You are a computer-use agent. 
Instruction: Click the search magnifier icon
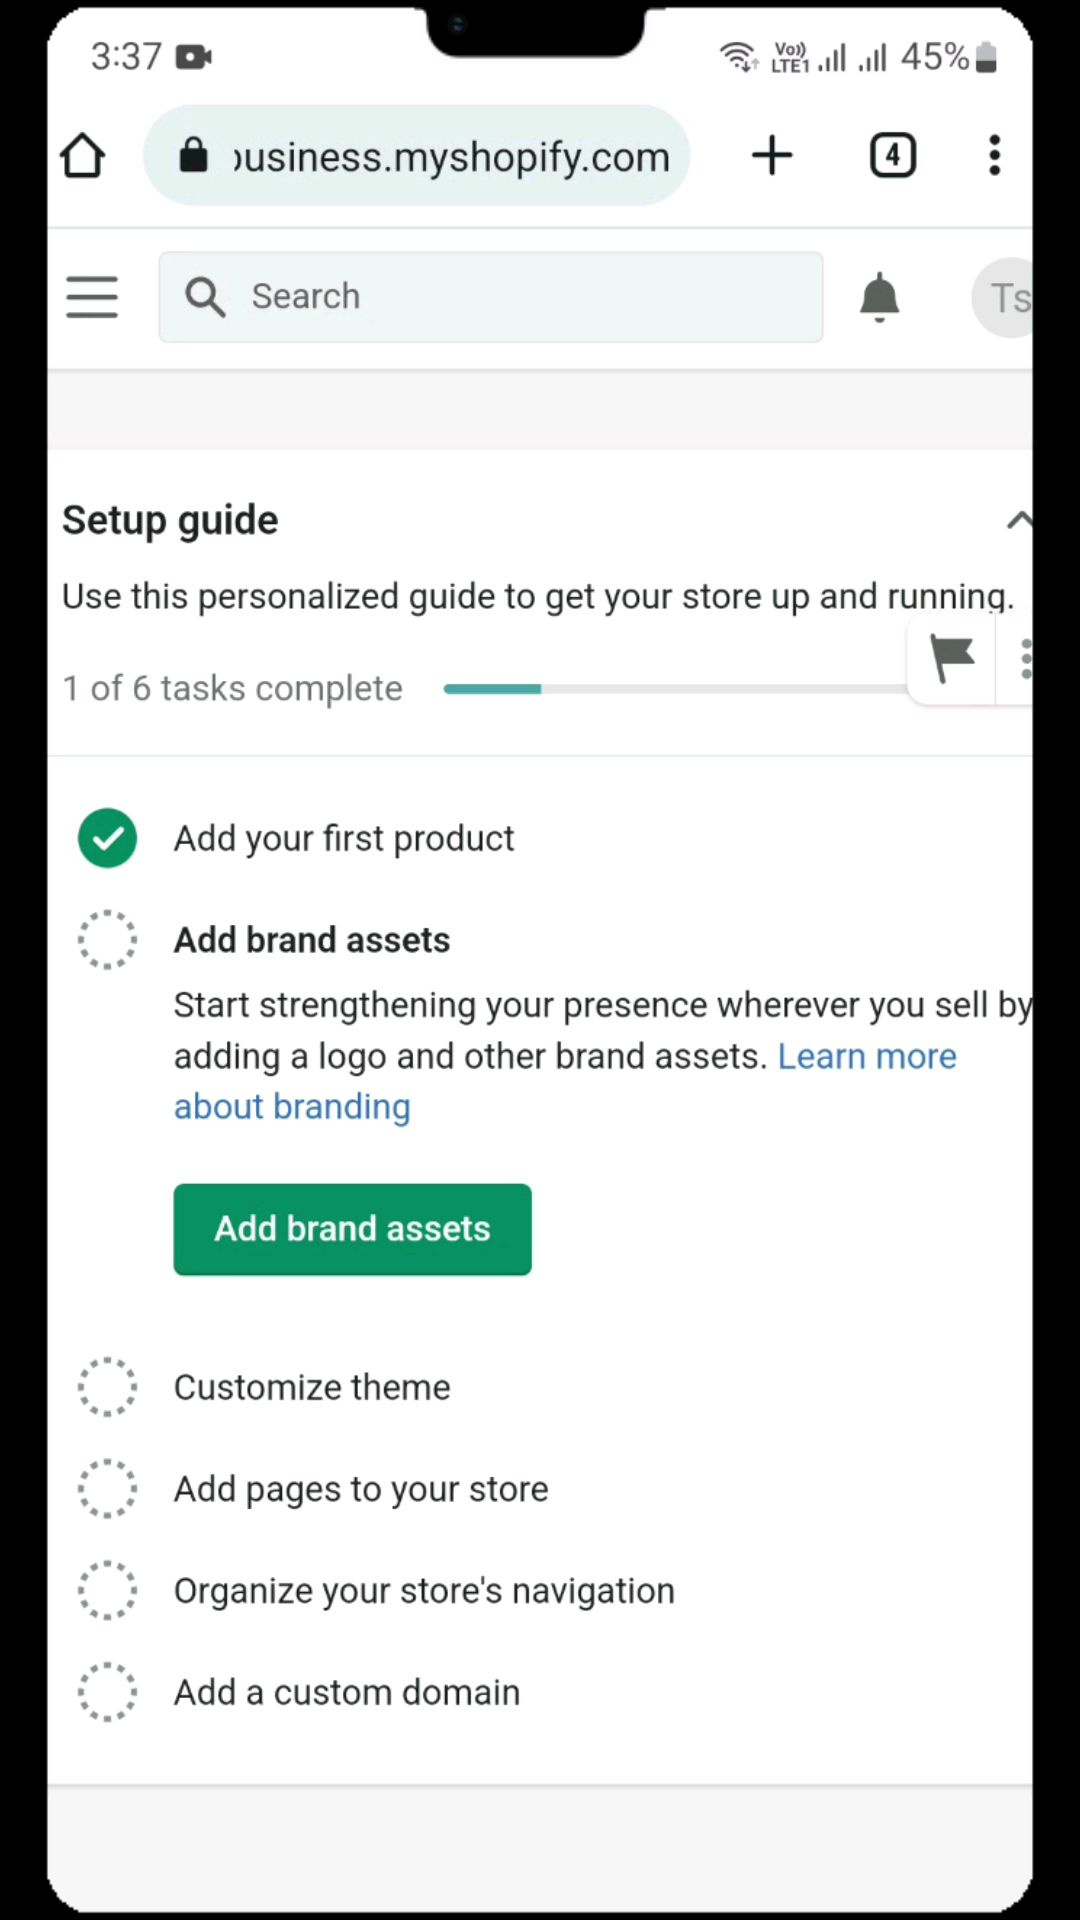pos(205,297)
